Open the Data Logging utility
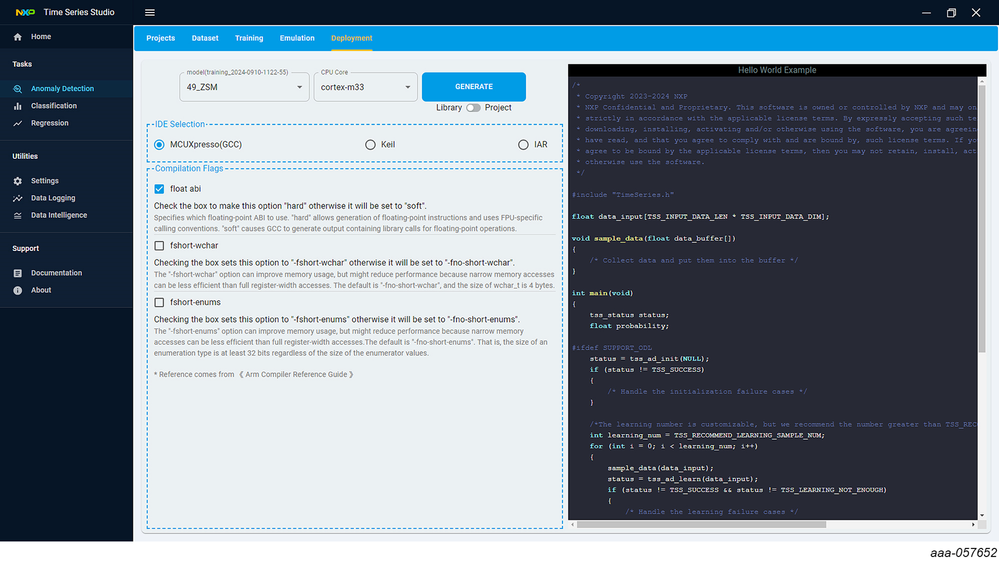Screen dimensions: 999x562 pyautogui.click(x=53, y=199)
